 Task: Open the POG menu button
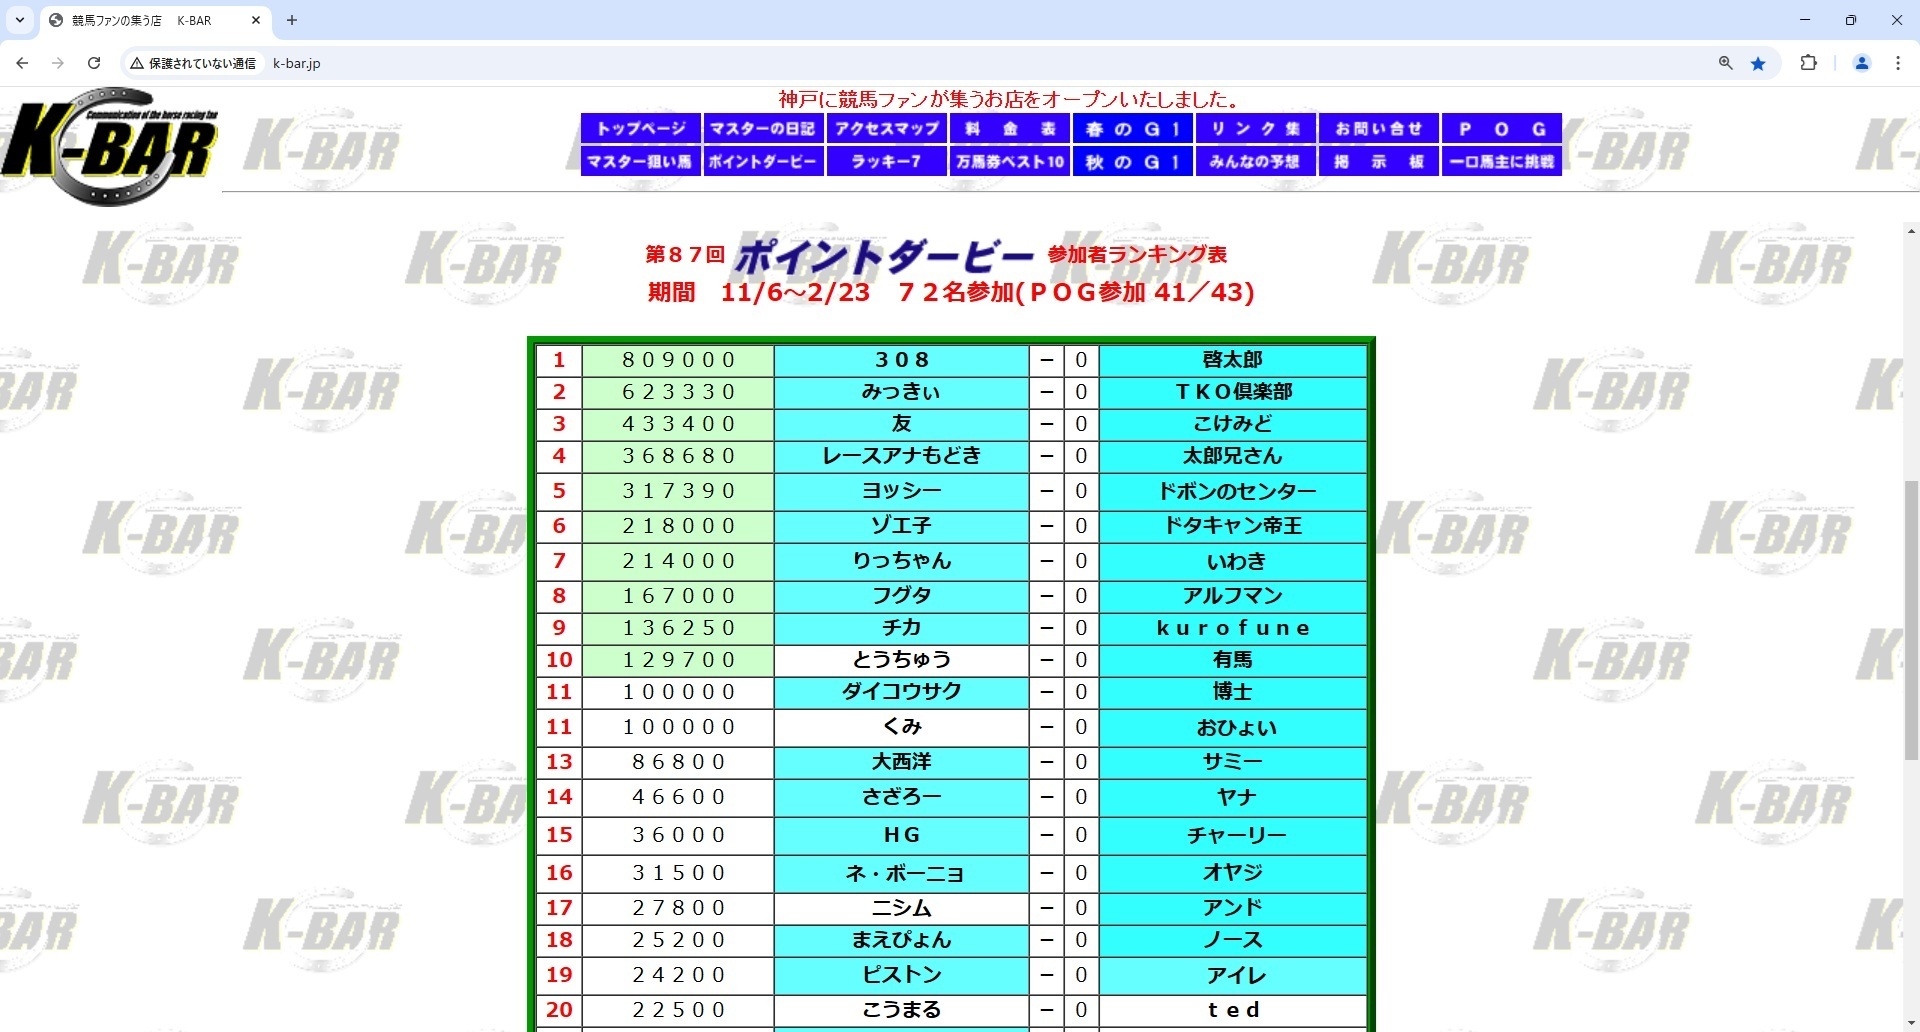[1501, 128]
